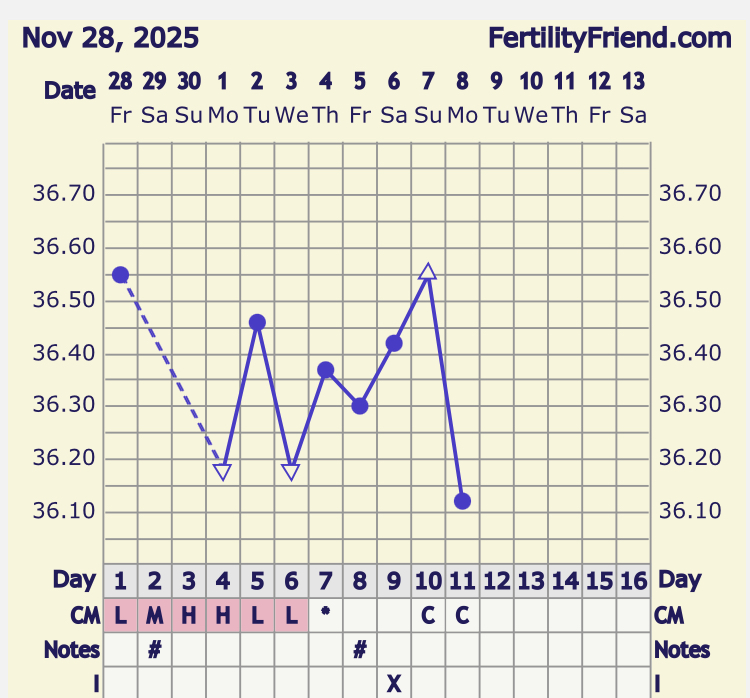Select the temperature dot on cycle day 8
This screenshot has width=750, height=698.
tap(360, 406)
